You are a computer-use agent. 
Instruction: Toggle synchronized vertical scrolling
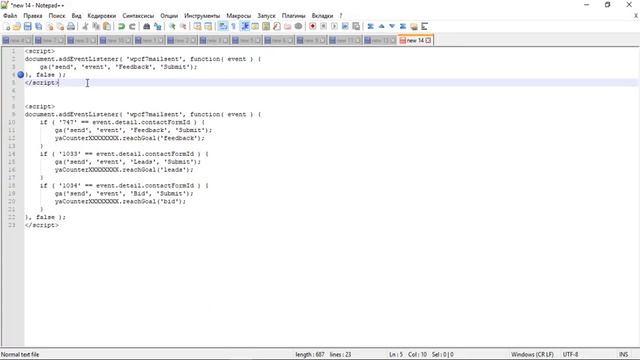pos(198,27)
